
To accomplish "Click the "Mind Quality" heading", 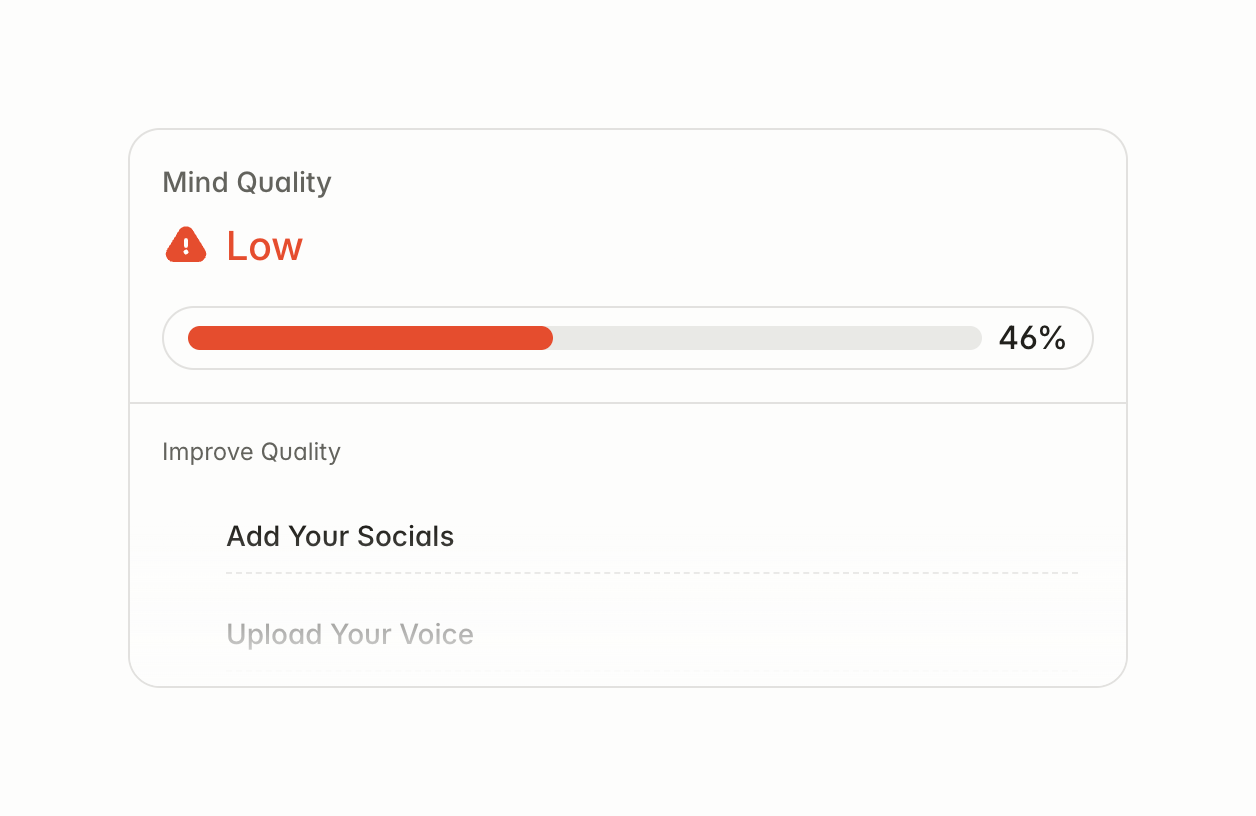I will pyautogui.click(x=246, y=183).
